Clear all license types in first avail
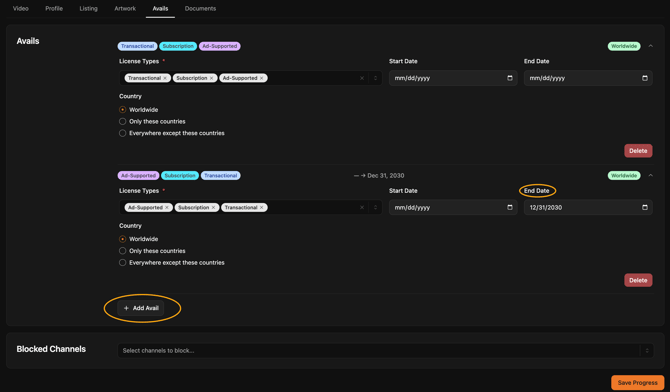Viewport: 670px width, 392px height. pos(362,78)
